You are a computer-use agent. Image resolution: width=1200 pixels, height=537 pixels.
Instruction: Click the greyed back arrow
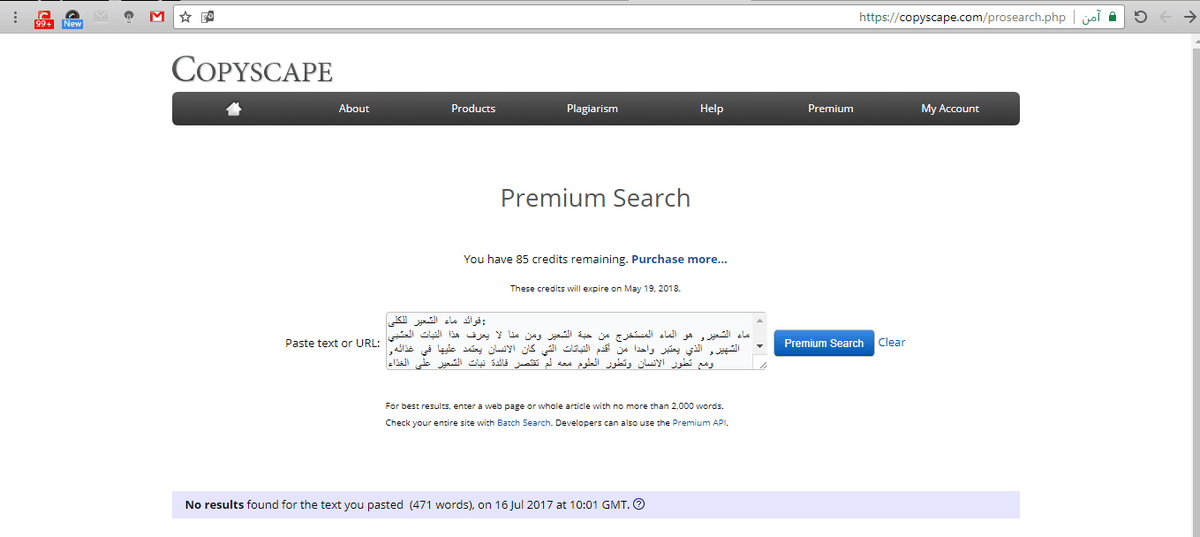1165,17
